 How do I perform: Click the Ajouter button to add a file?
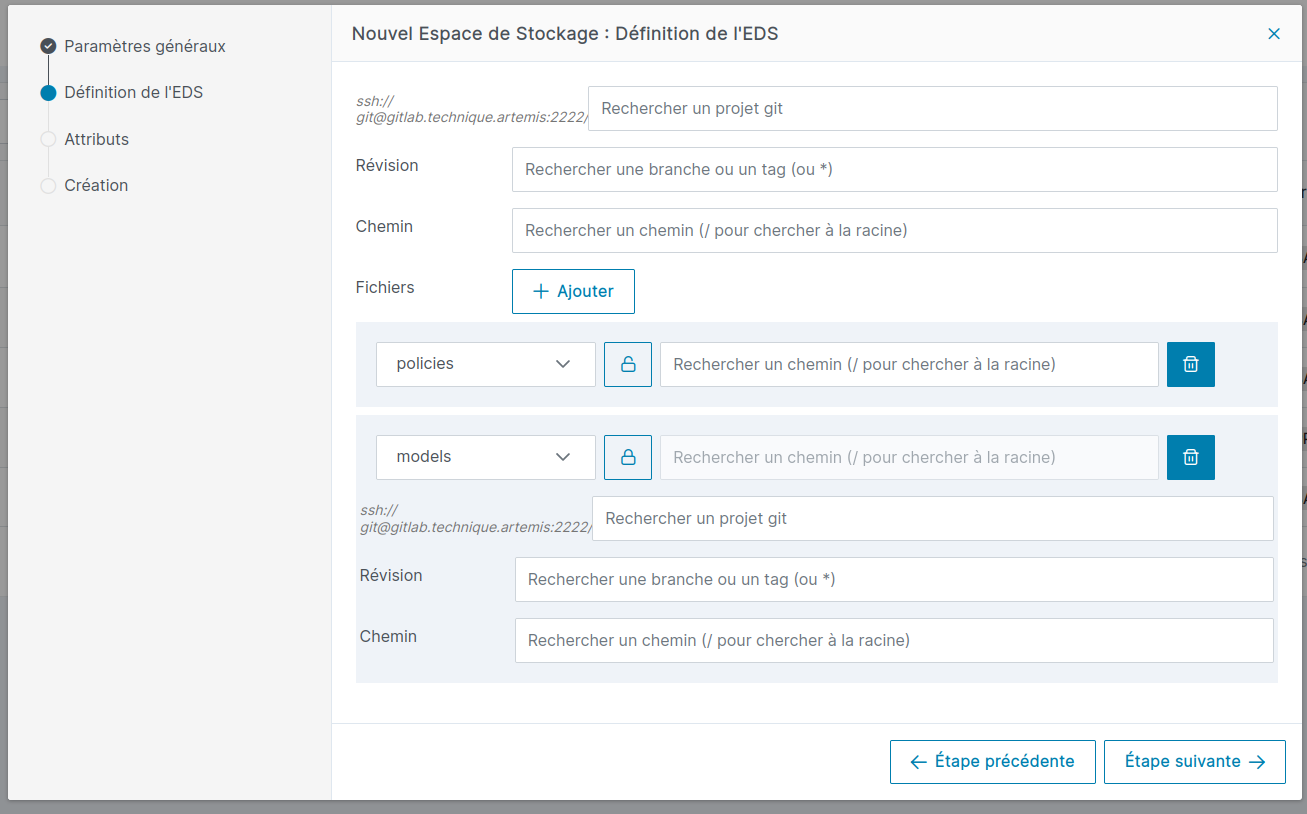pyautogui.click(x=573, y=291)
